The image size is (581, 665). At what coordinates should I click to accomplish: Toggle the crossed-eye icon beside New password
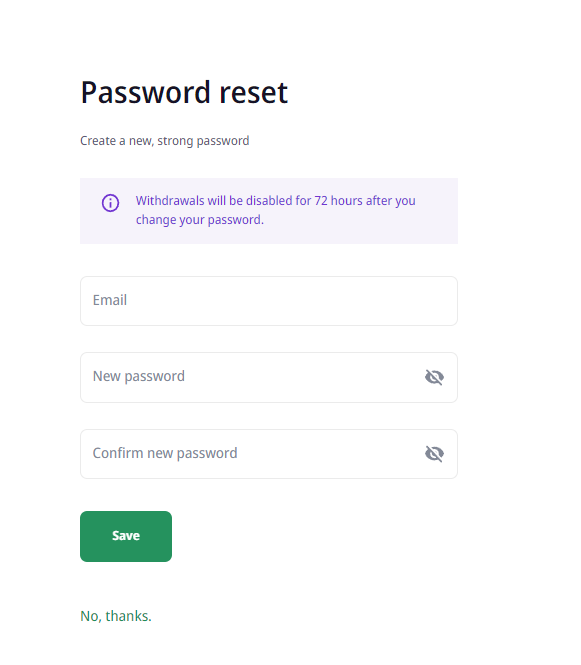(434, 377)
